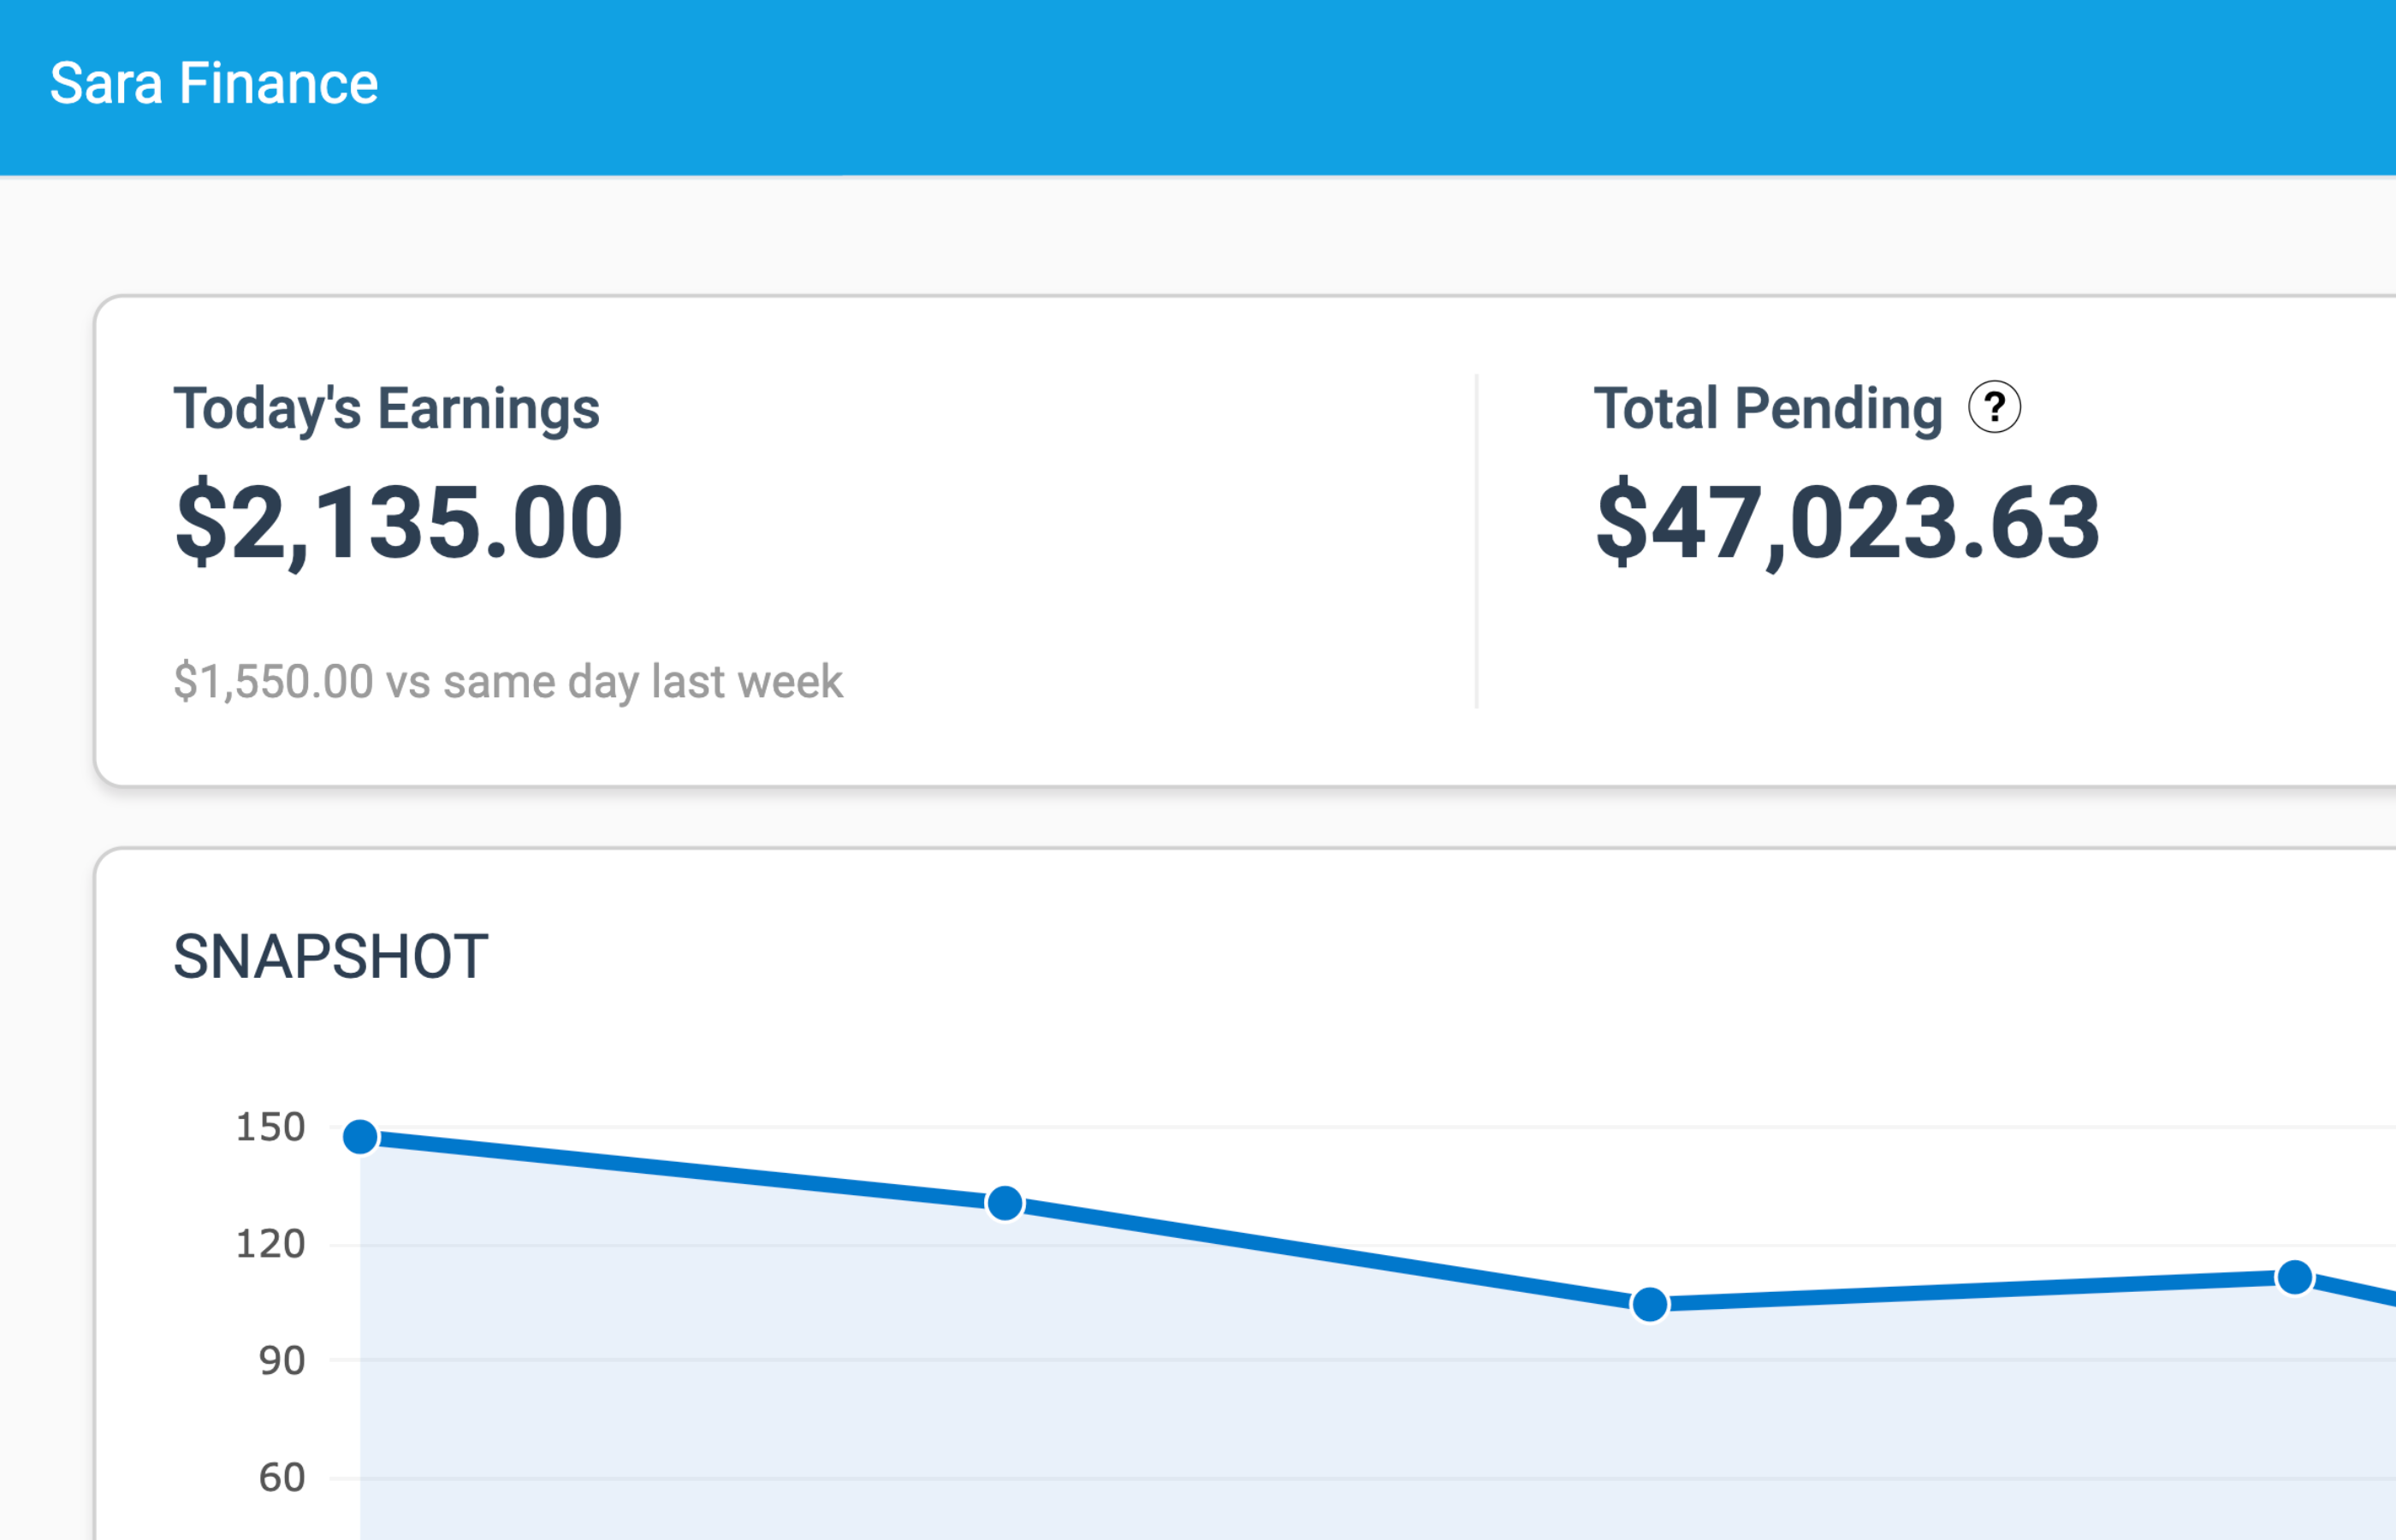Click the line segment between second and third points

pyautogui.click(x=1327, y=1254)
